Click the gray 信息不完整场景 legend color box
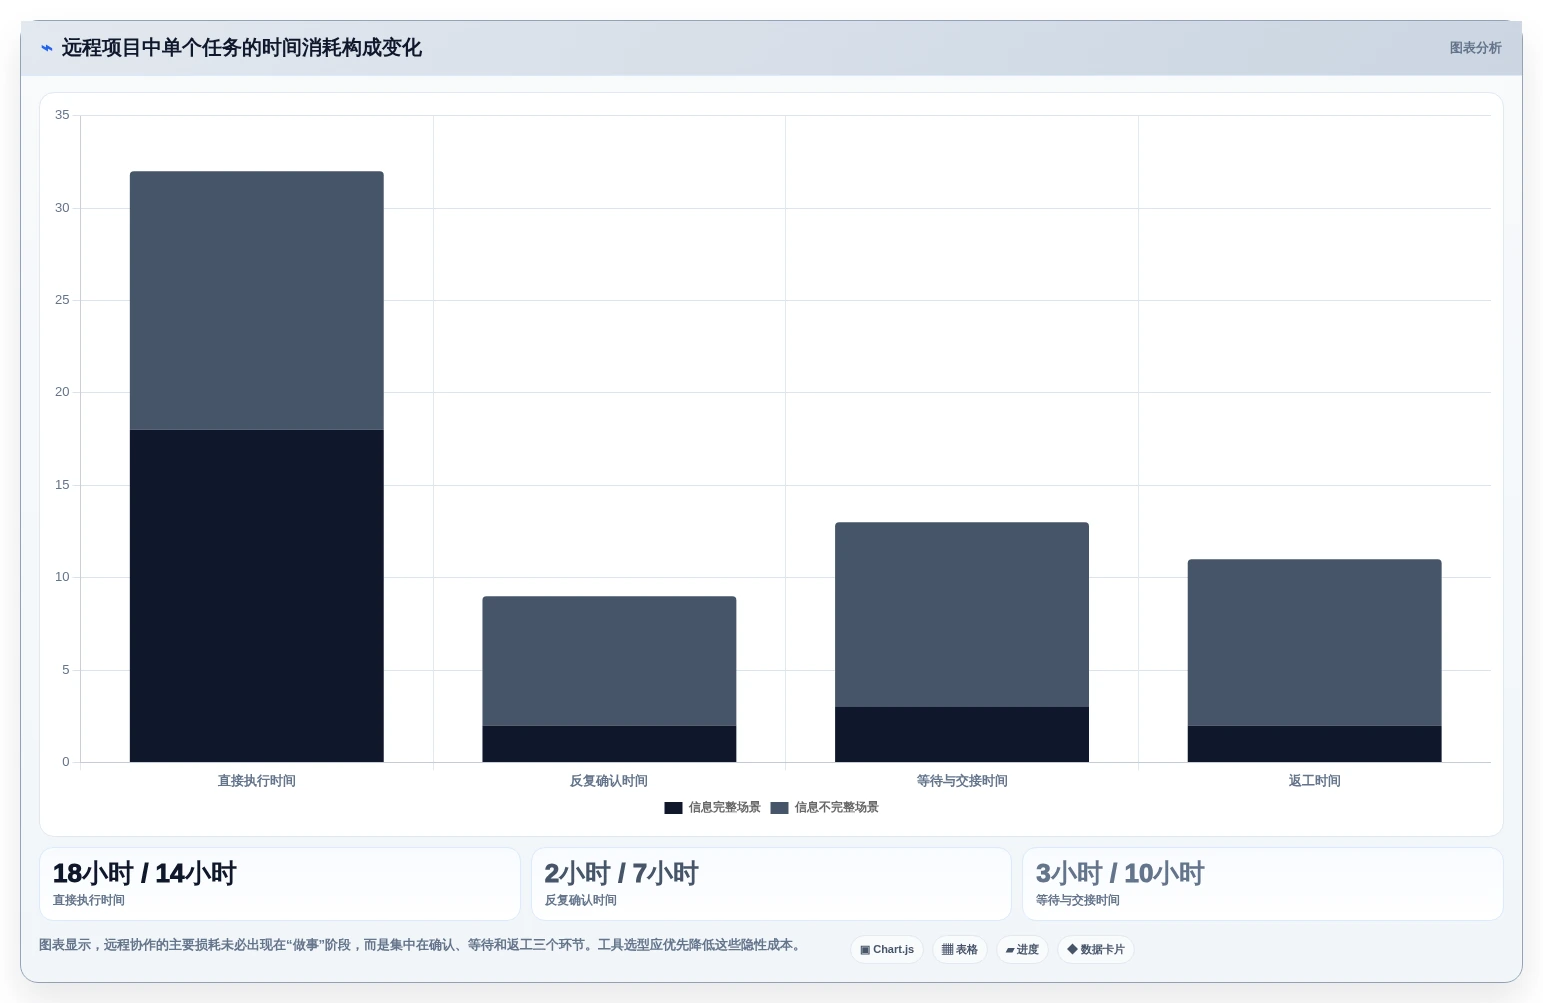The height and width of the screenshot is (1003, 1543). [779, 808]
